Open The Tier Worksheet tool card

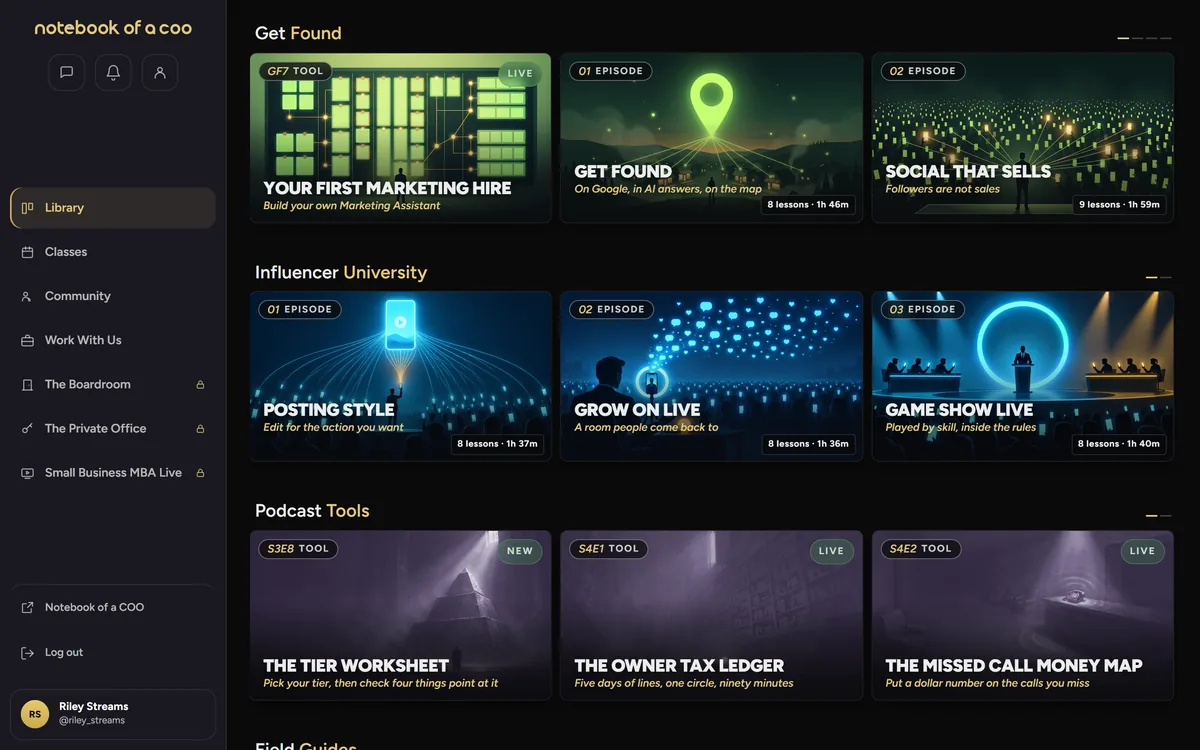pos(400,615)
